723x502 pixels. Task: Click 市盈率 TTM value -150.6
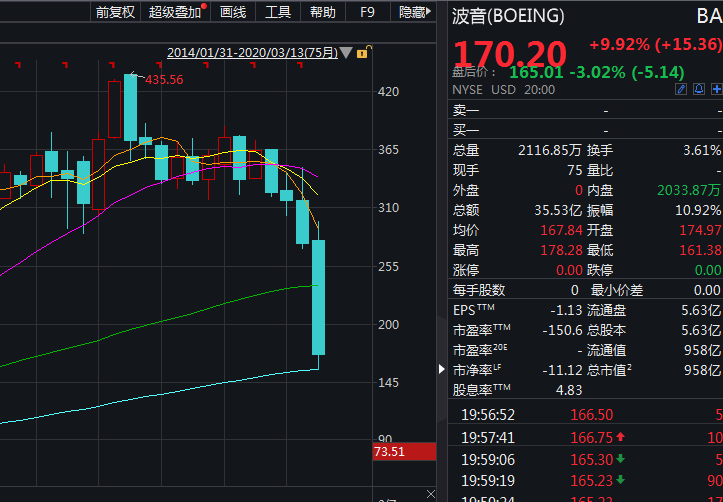[562, 330]
